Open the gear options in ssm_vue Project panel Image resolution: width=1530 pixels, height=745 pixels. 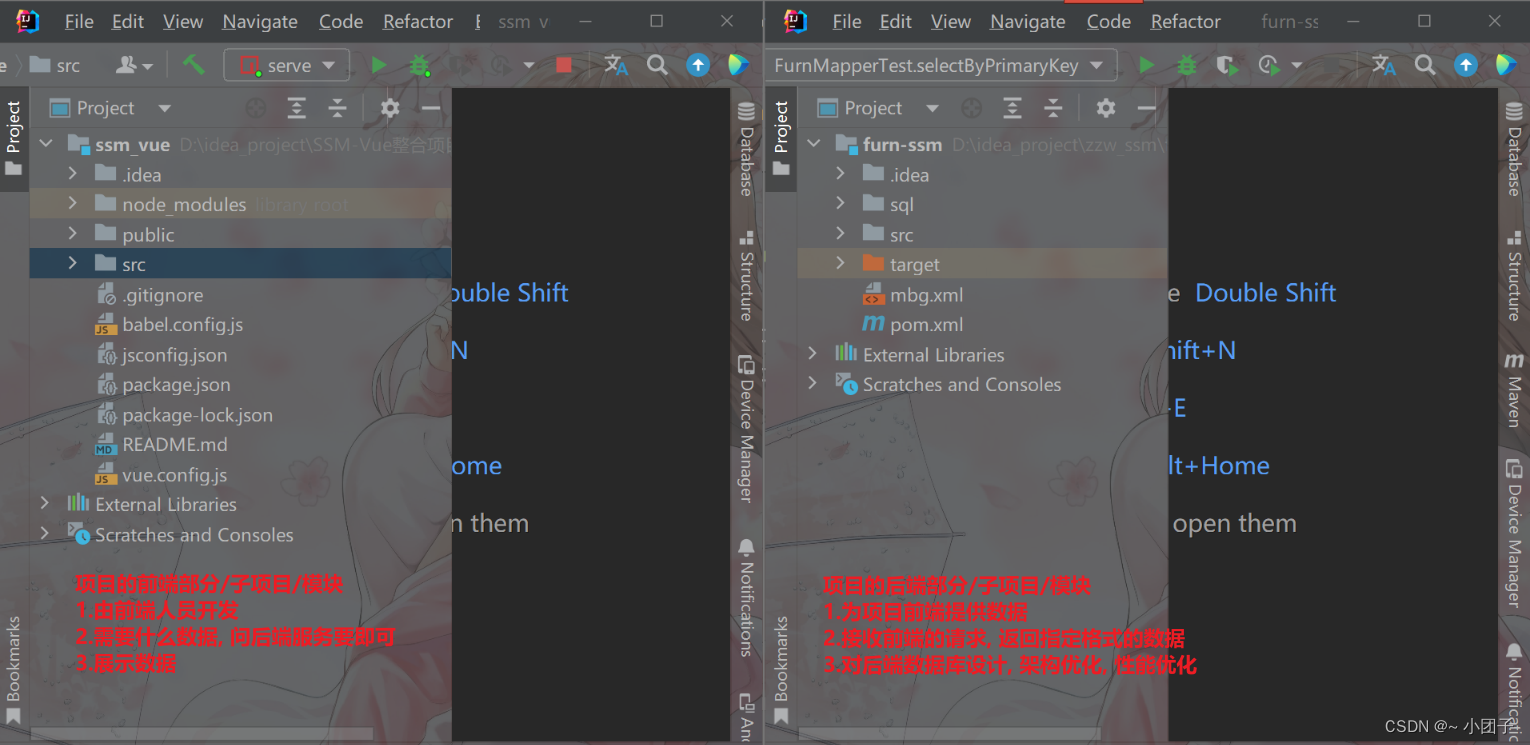(390, 108)
